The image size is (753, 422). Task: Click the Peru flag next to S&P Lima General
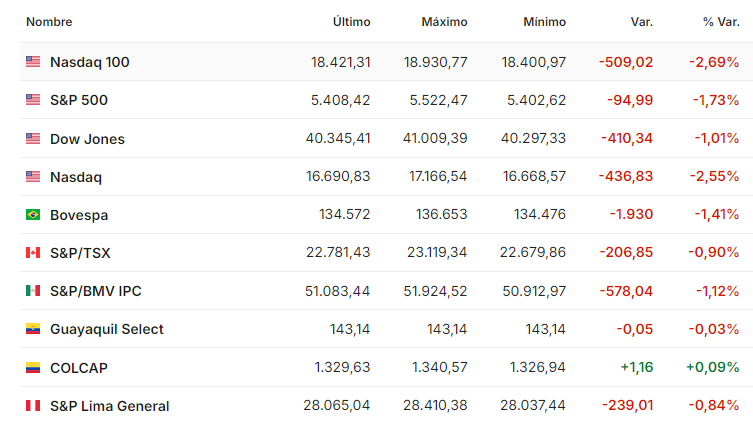point(33,406)
